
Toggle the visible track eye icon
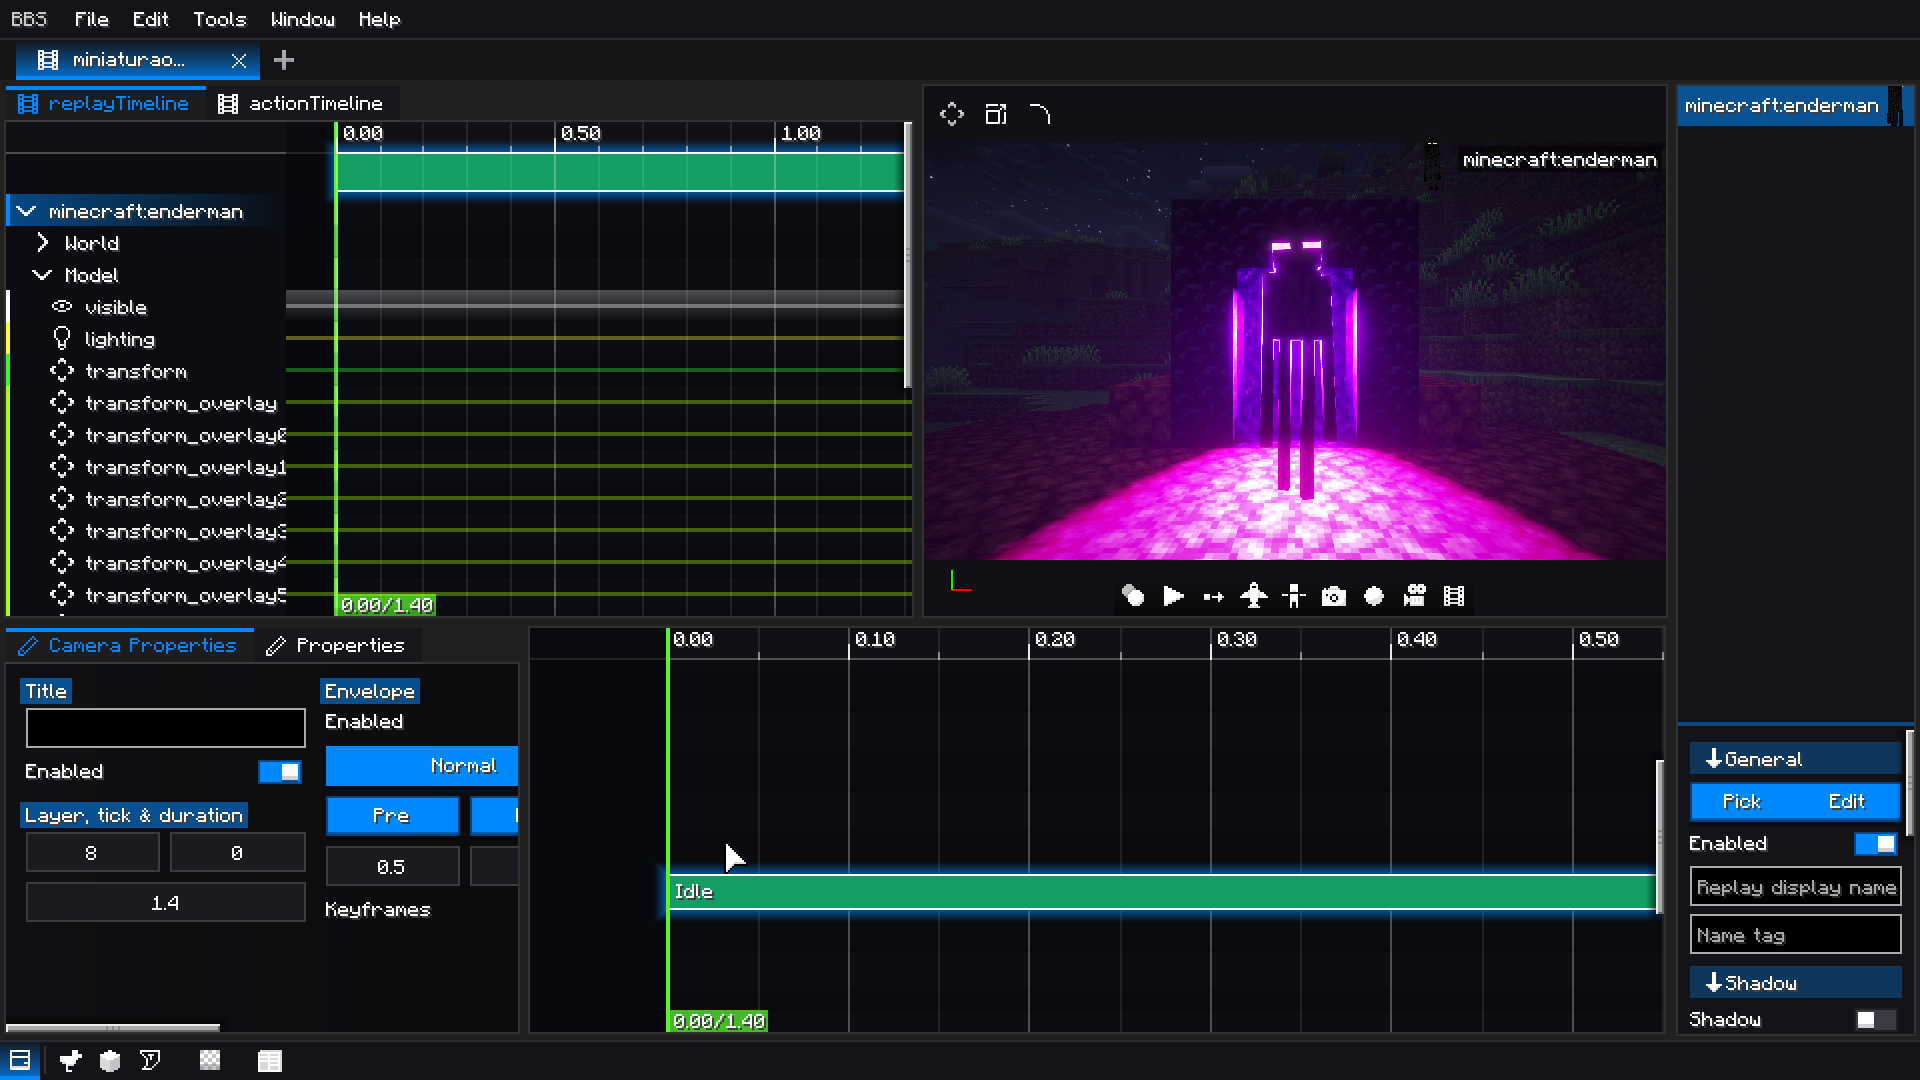(x=62, y=307)
